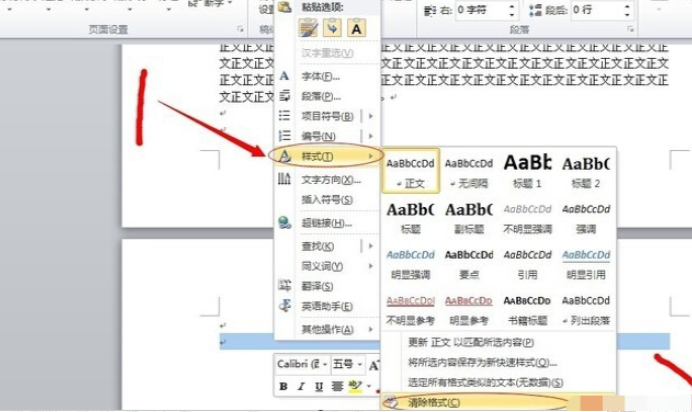This screenshot has height=412, width=692.
Task: Click Keep Source Formatting paste option icon
Action: point(308,29)
